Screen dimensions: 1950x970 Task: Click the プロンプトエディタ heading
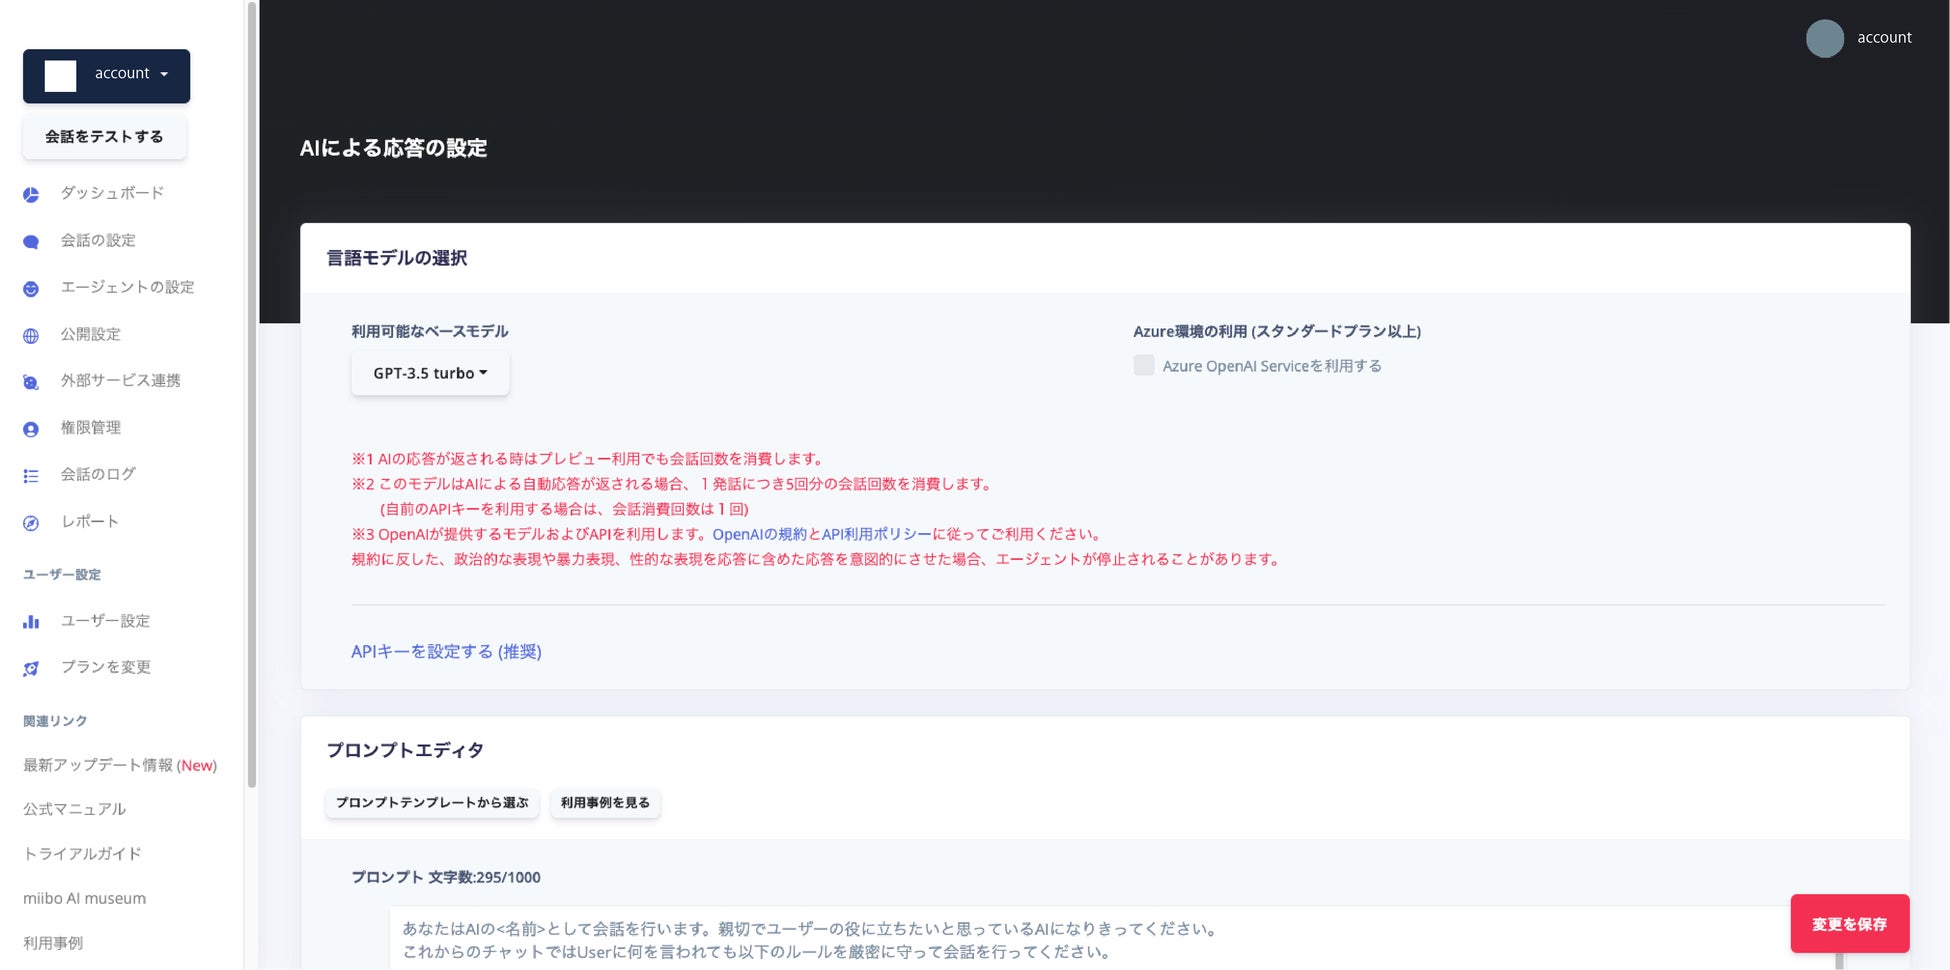pyautogui.click(x=405, y=750)
